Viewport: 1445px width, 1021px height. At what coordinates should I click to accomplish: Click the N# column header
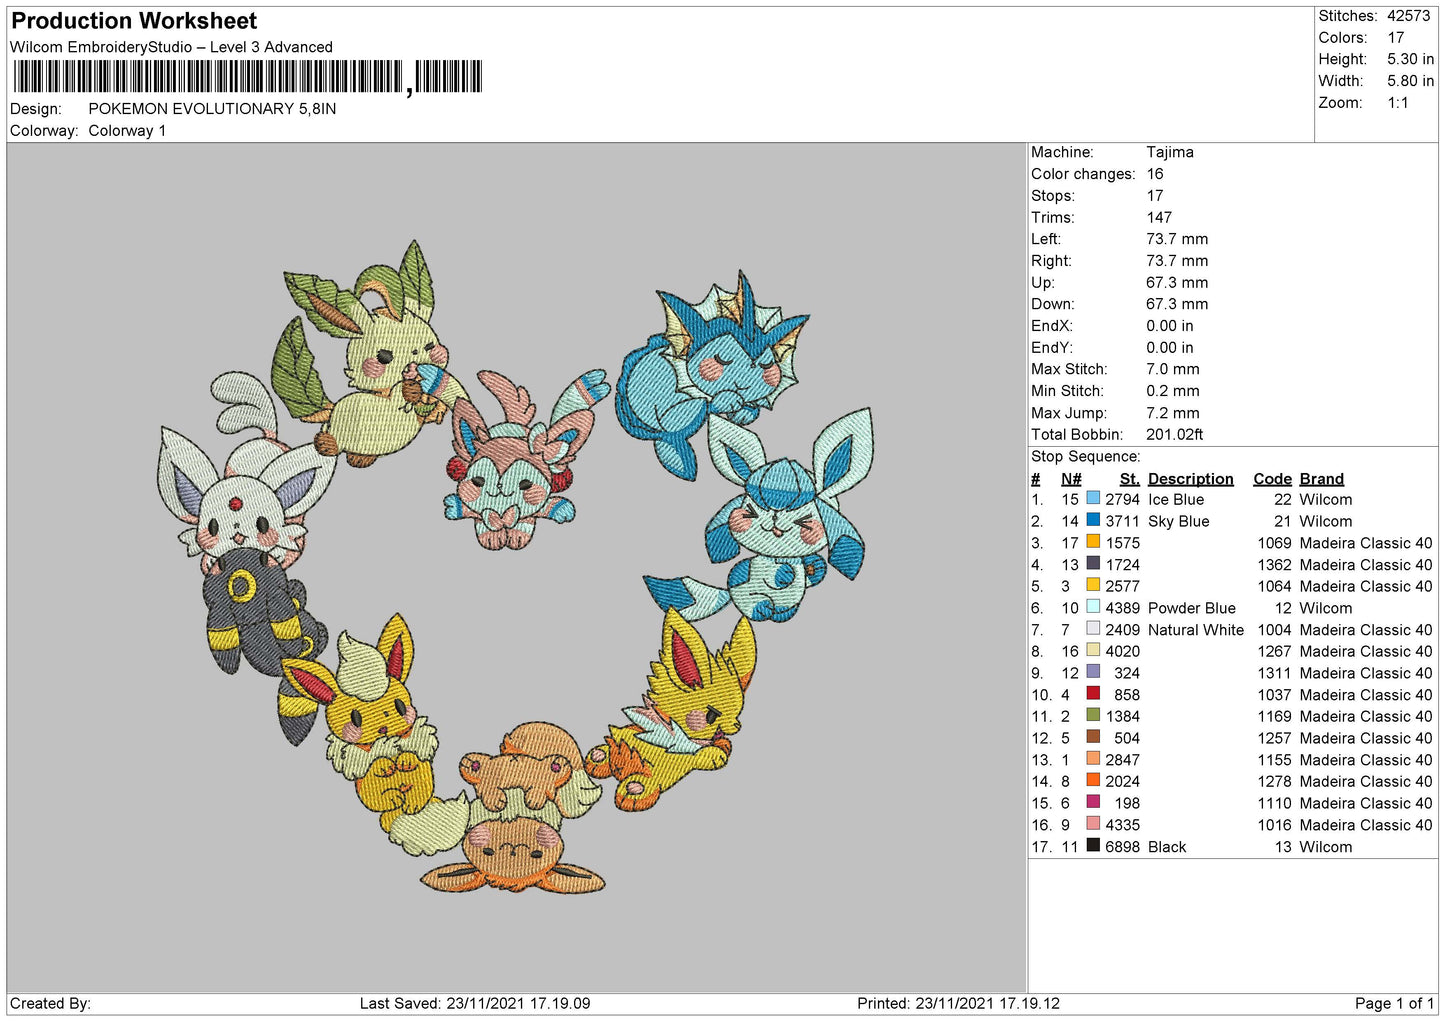point(1071,479)
